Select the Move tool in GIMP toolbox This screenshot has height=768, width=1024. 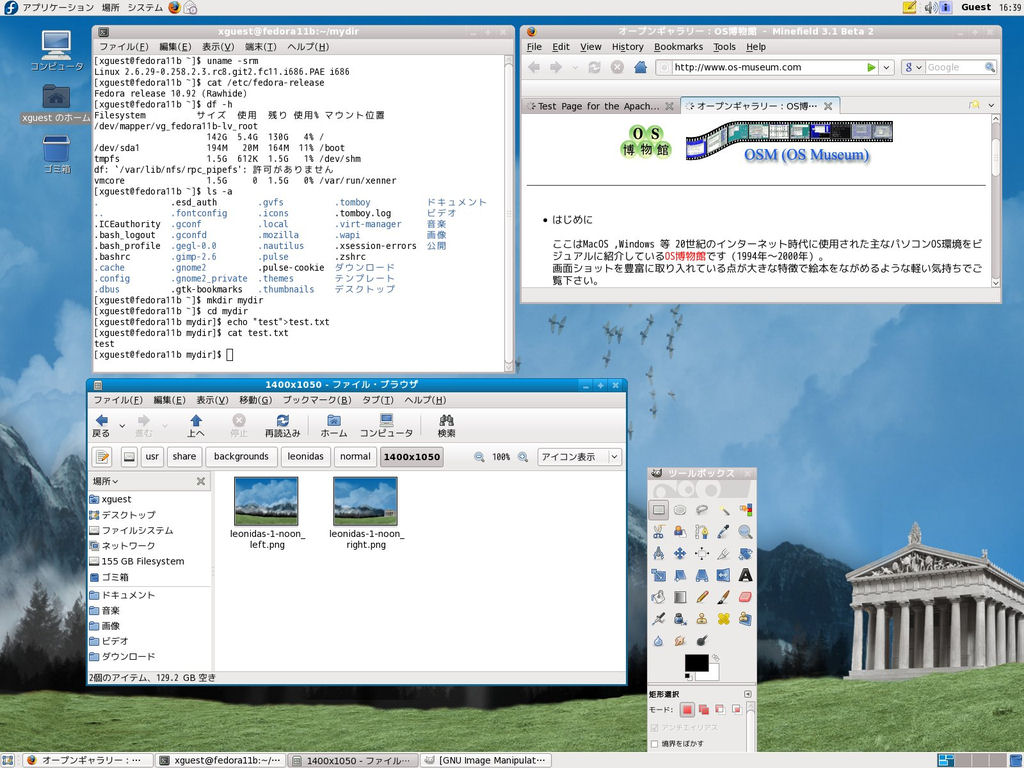(680, 554)
